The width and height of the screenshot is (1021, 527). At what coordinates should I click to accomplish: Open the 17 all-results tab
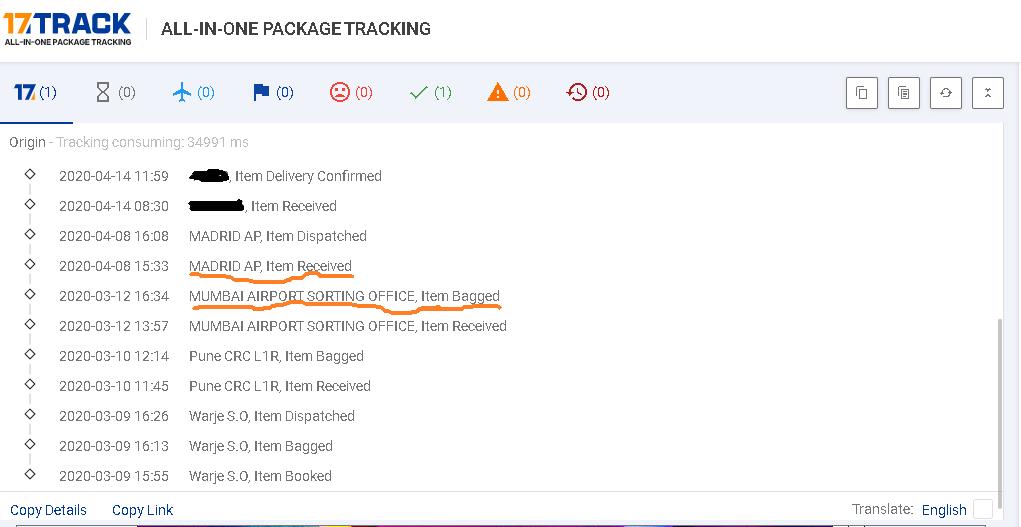click(x=36, y=93)
